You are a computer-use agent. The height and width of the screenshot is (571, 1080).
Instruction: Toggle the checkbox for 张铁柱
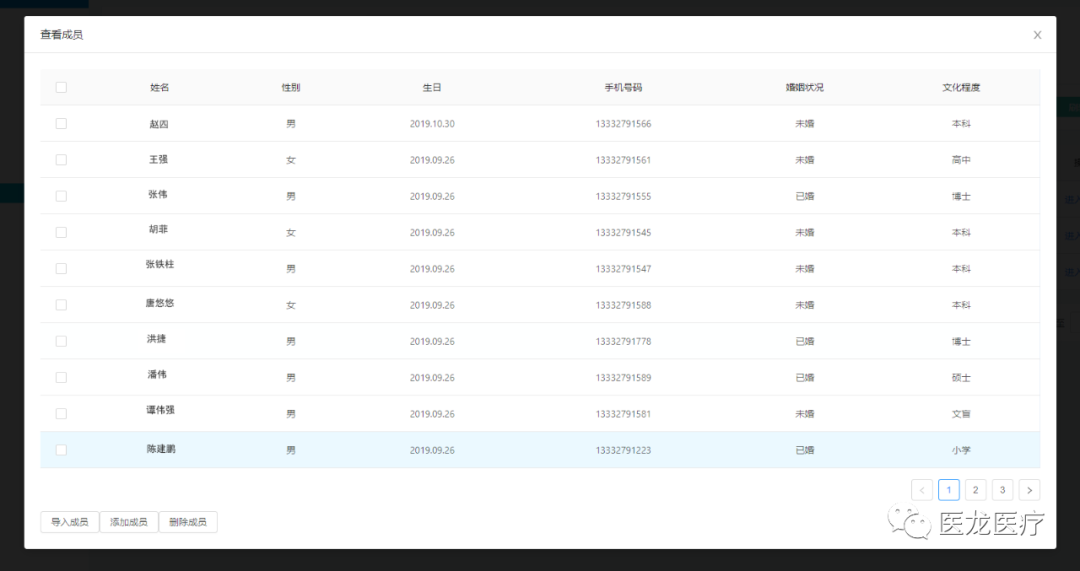[x=61, y=269]
